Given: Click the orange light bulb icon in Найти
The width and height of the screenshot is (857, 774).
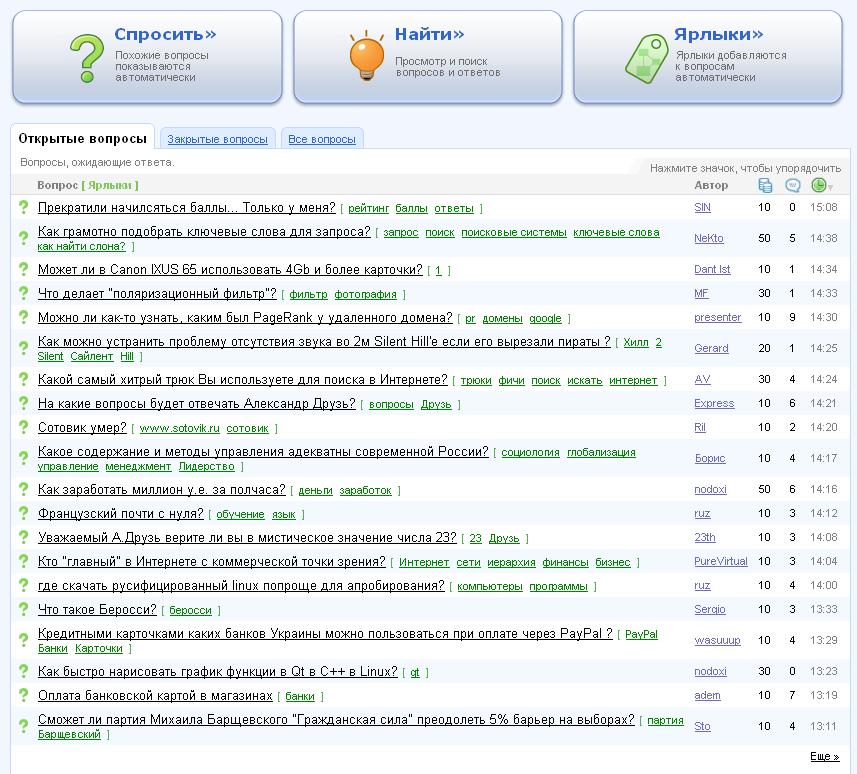Looking at the screenshot, I should coord(367,56).
